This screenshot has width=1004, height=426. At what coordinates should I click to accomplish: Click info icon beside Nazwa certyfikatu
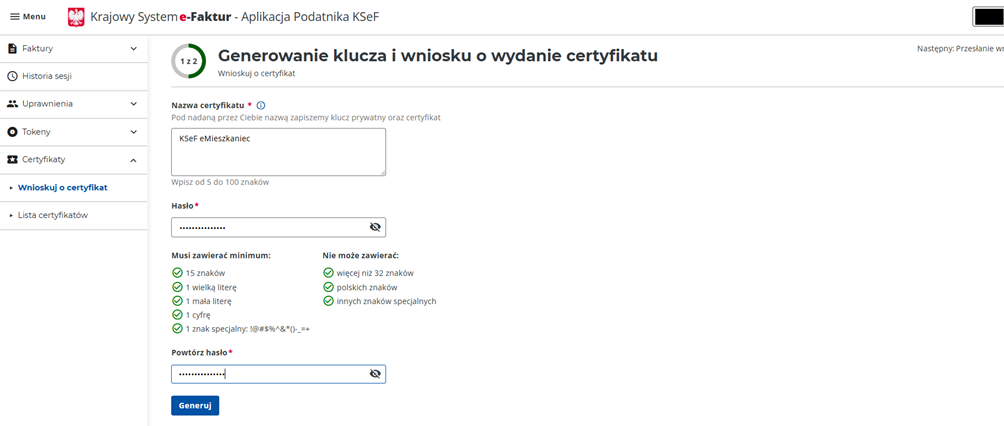261,105
